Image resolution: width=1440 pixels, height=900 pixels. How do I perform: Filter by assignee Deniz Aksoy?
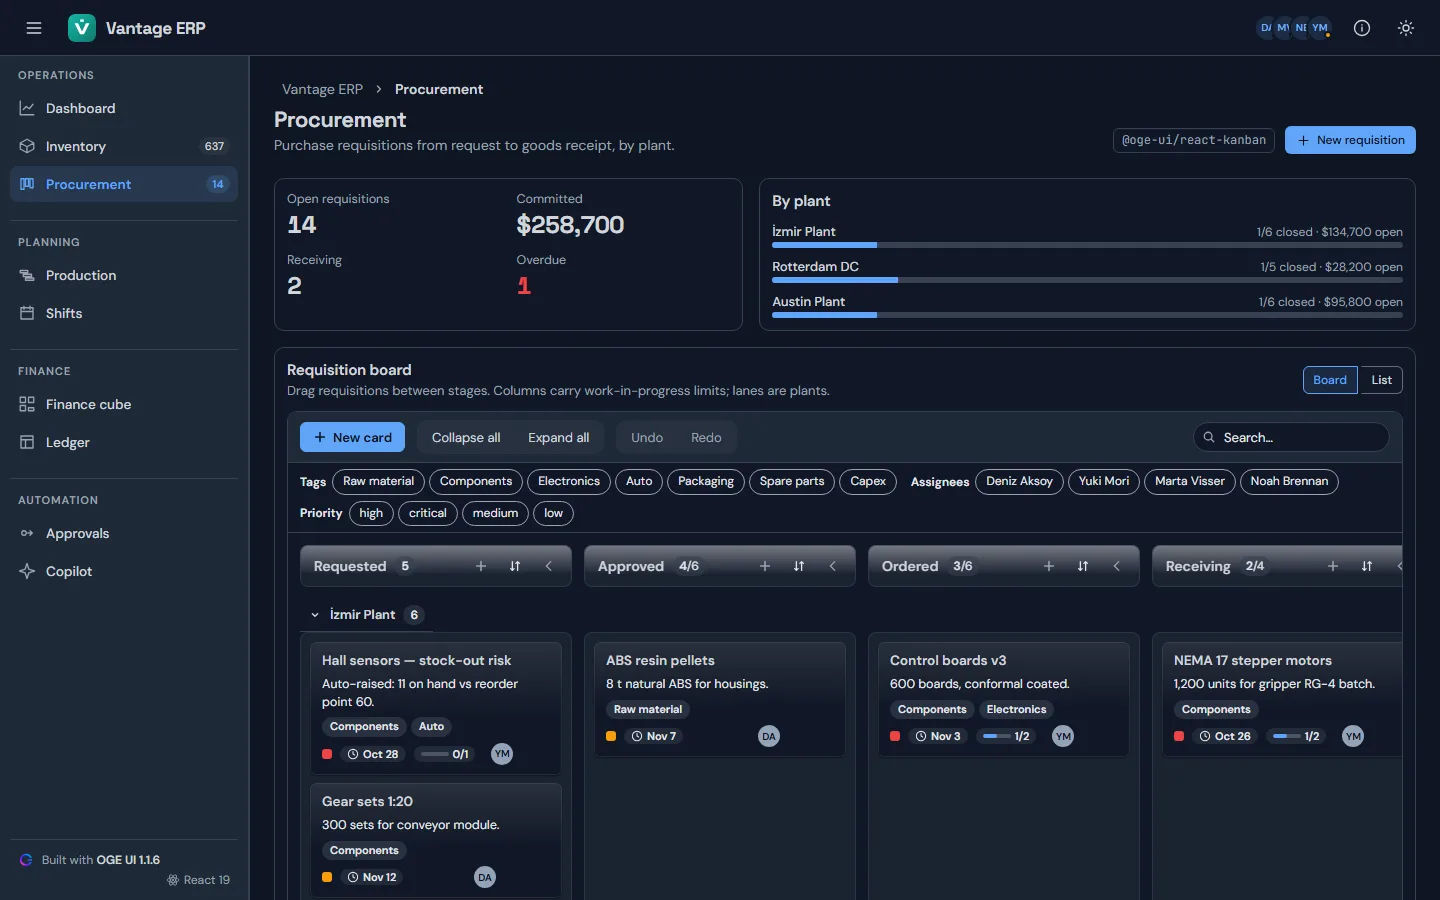(x=1019, y=481)
